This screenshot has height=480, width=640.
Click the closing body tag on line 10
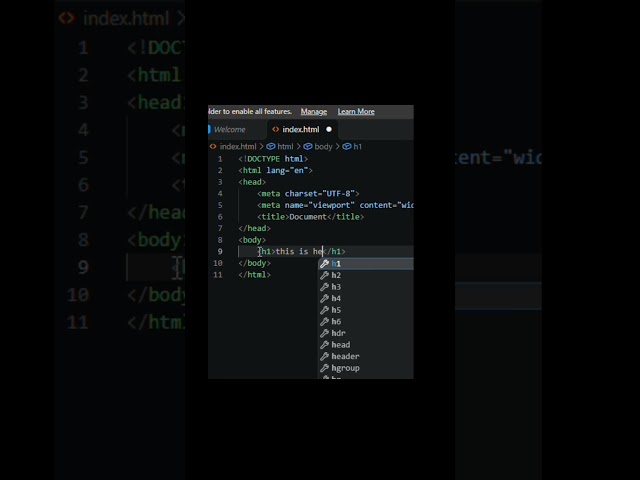click(254, 263)
